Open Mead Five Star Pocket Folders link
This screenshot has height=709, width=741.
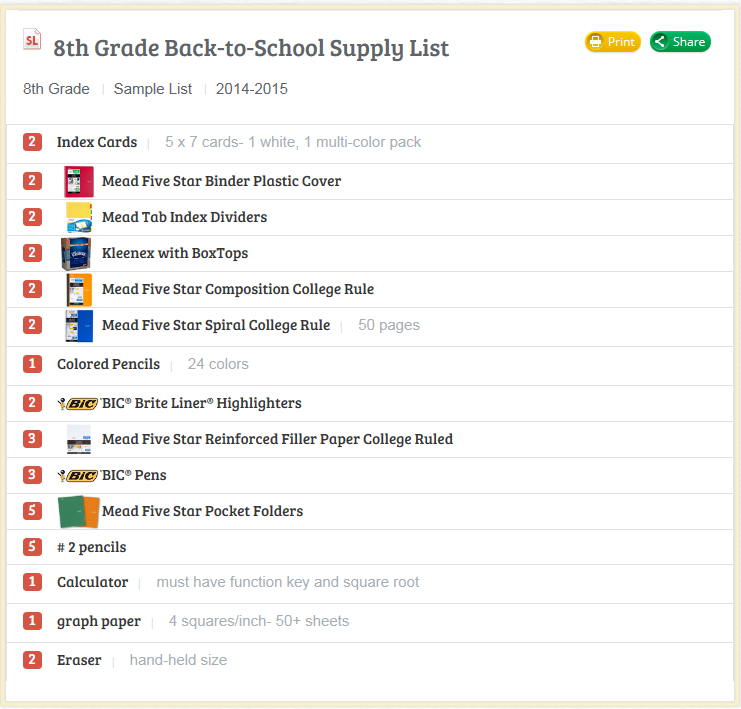tap(202, 511)
